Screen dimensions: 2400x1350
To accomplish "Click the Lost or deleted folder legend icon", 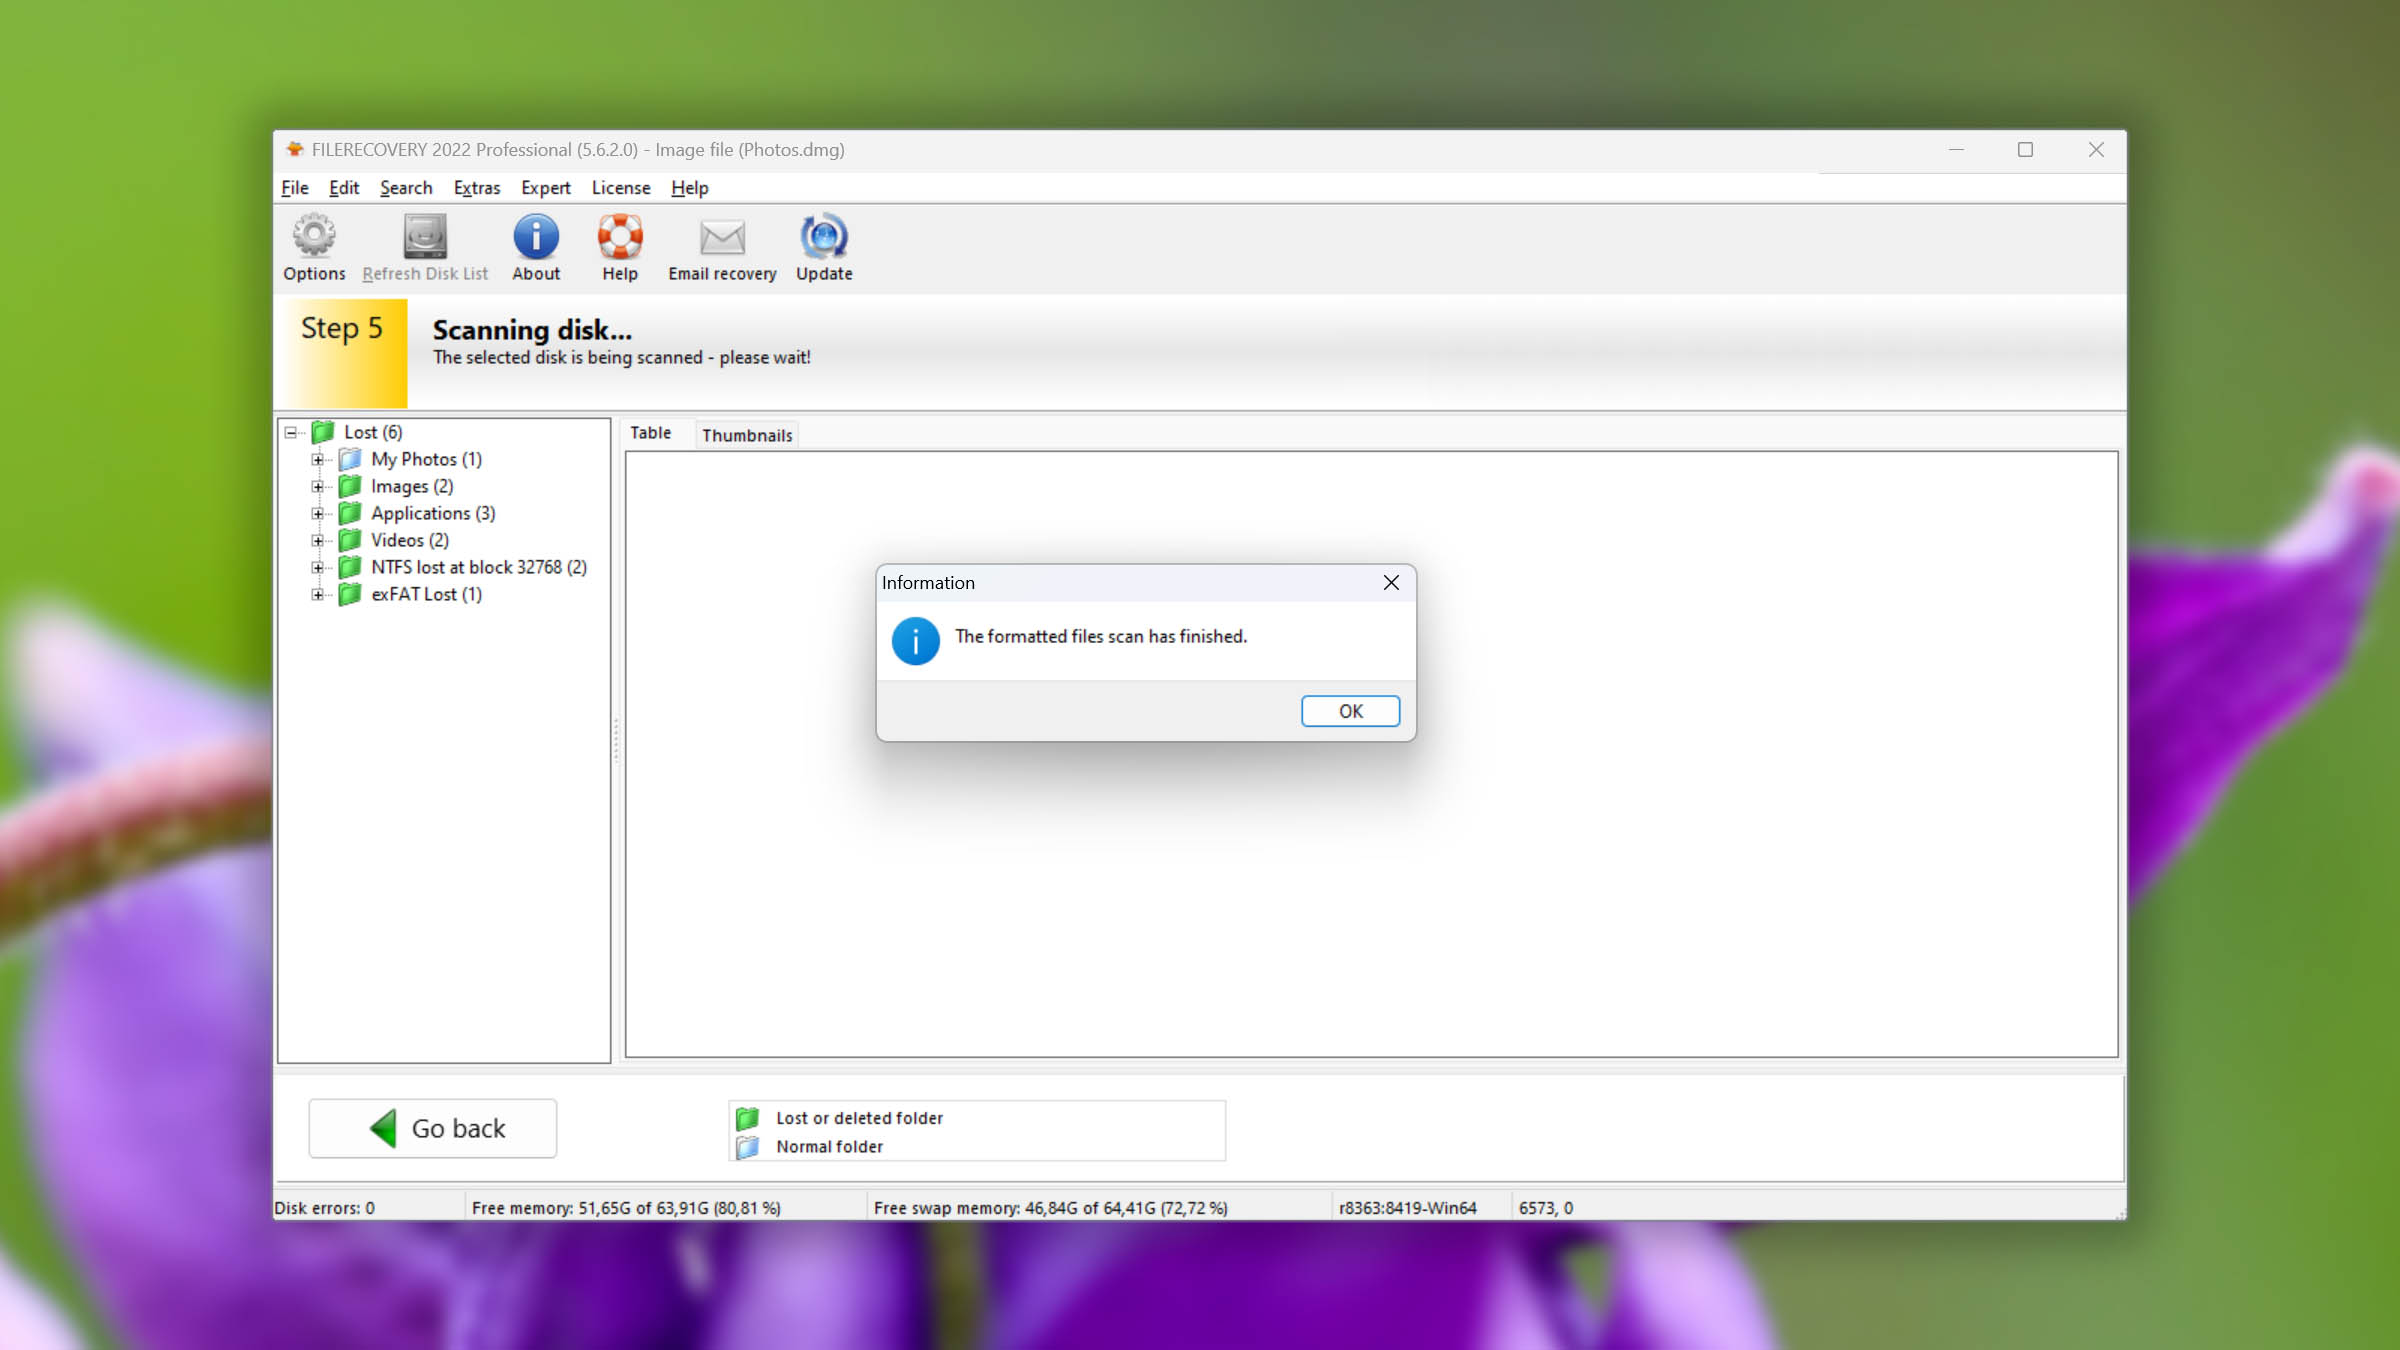I will tap(747, 1118).
